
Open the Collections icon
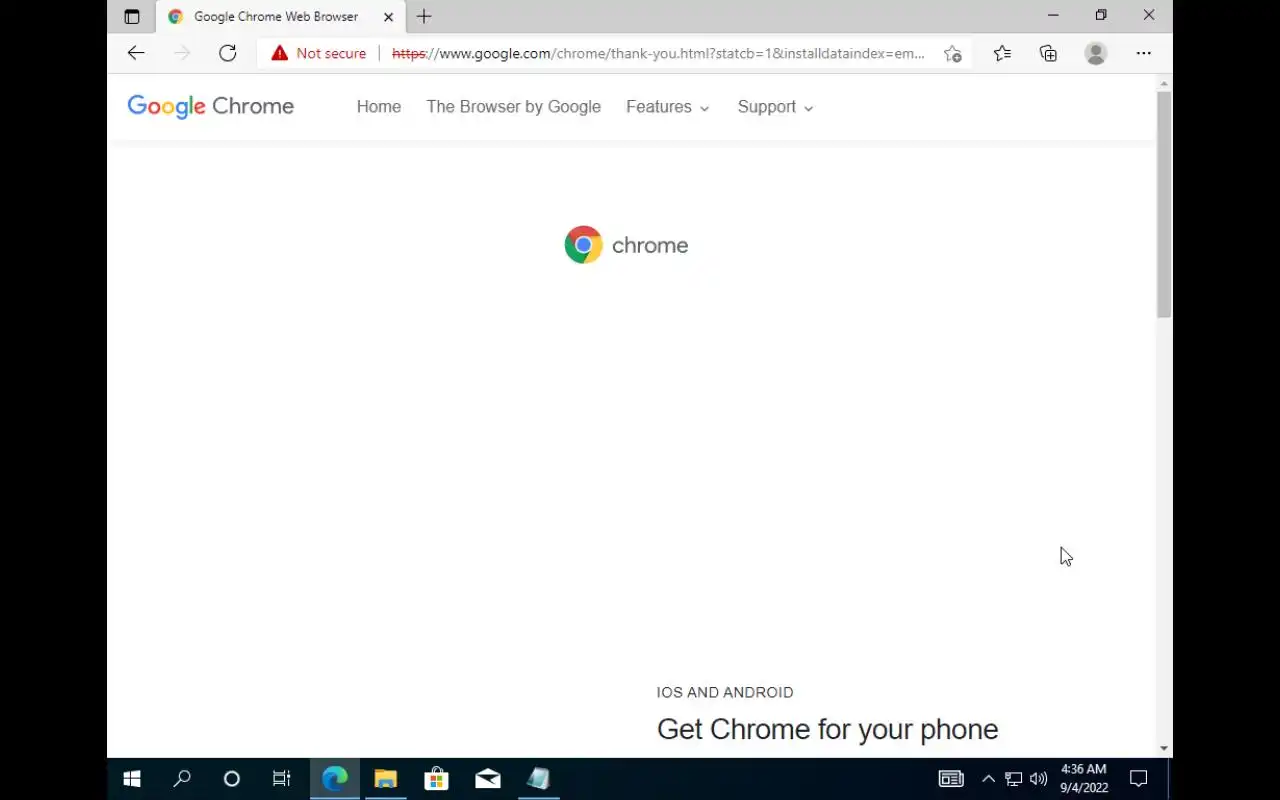pyautogui.click(x=1048, y=54)
